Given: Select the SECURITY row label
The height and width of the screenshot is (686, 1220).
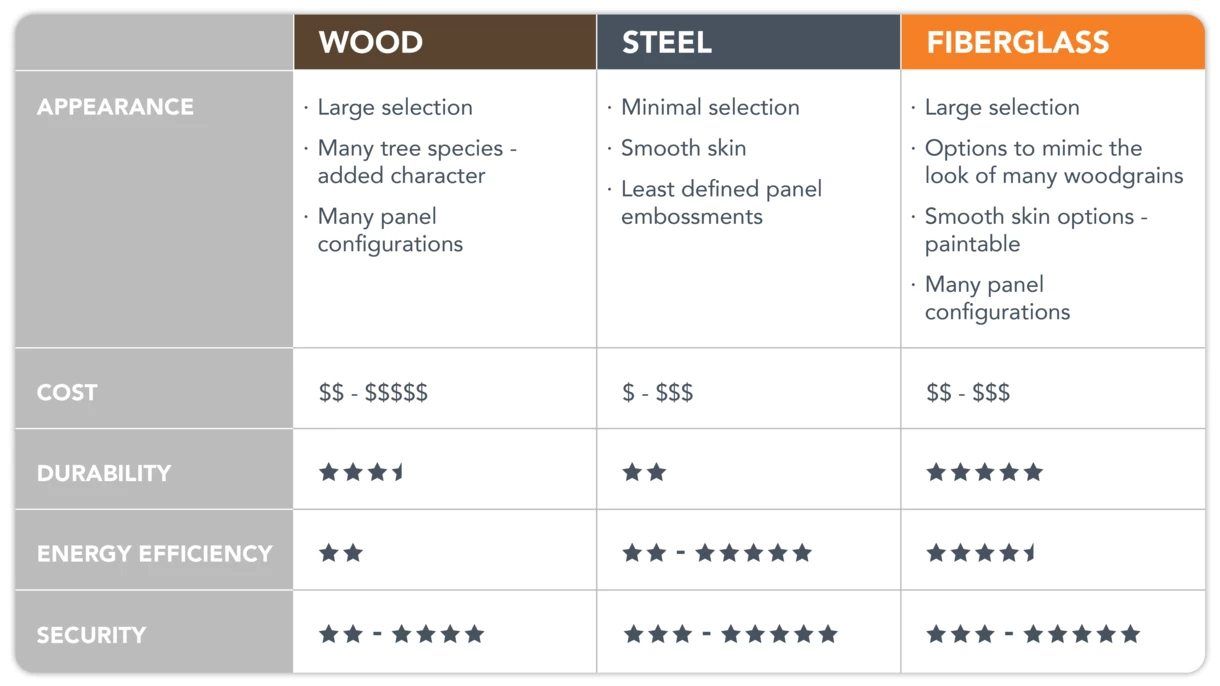Looking at the screenshot, I should (x=91, y=635).
